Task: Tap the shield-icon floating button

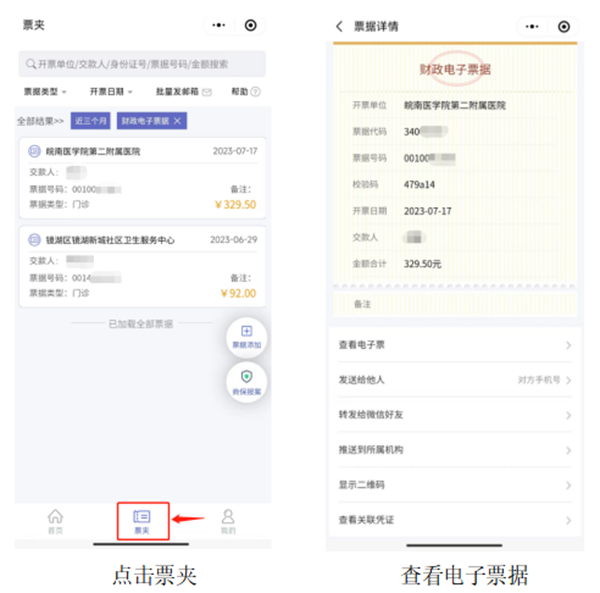Action: point(247,383)
